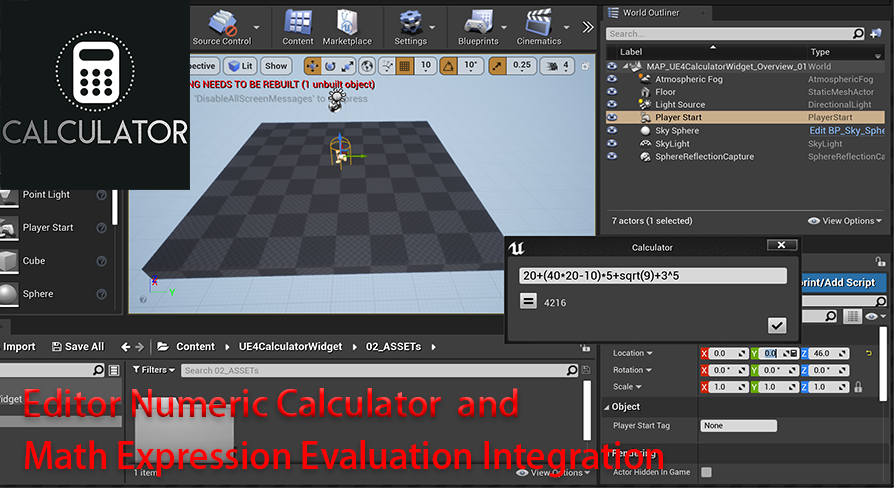The height and width of the screenshot is (488, 894).
Task: Open the Marketplace toolbar button
Action: pos(347,27)
